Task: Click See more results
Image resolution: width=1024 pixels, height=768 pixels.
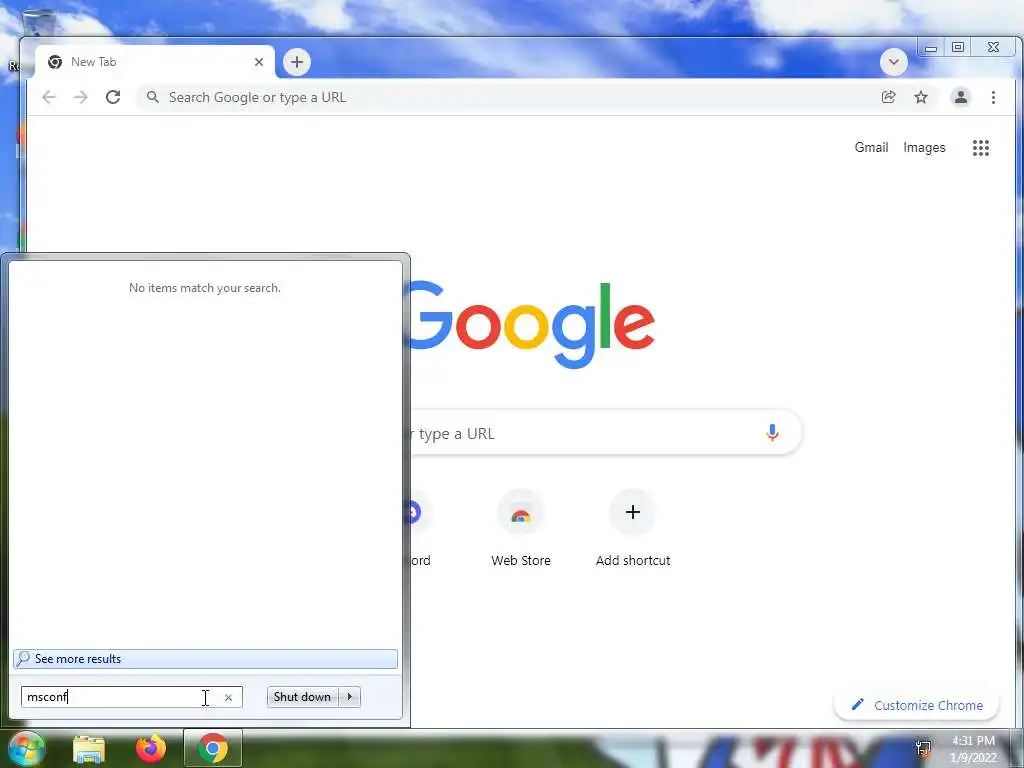Action: click(x=205, y=658)
